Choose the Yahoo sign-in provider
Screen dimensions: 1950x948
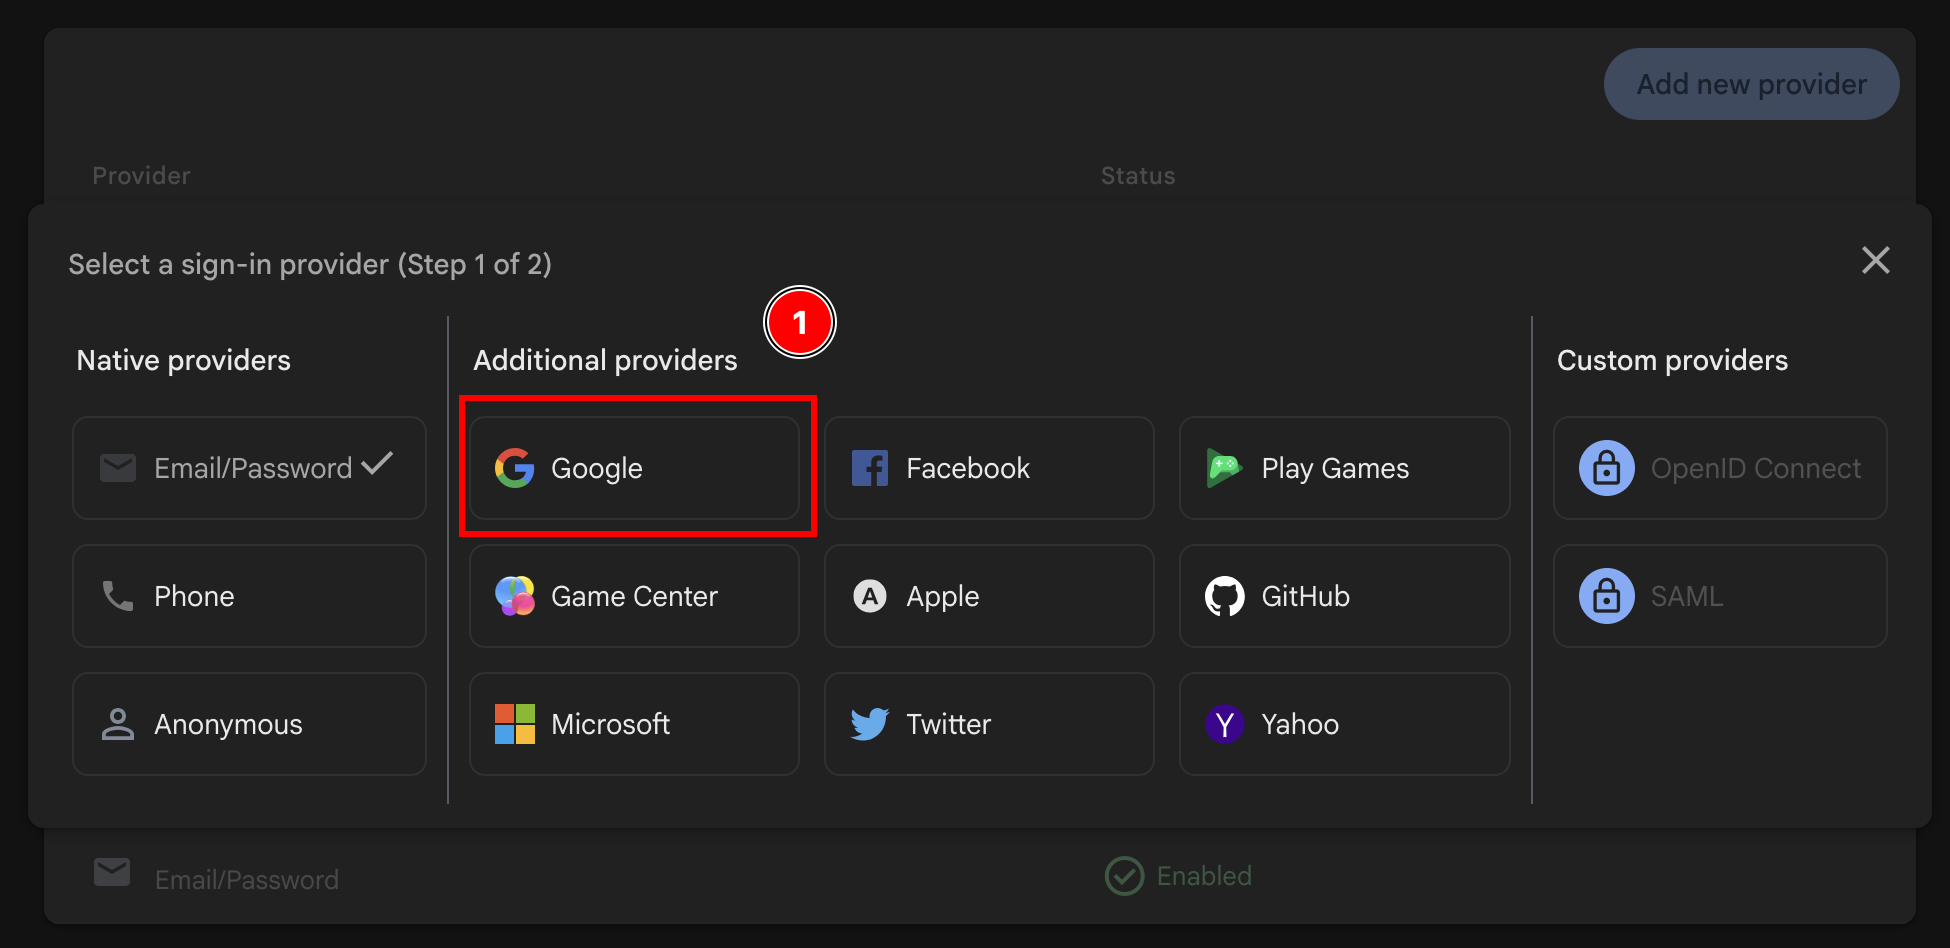coord(1344,724)
